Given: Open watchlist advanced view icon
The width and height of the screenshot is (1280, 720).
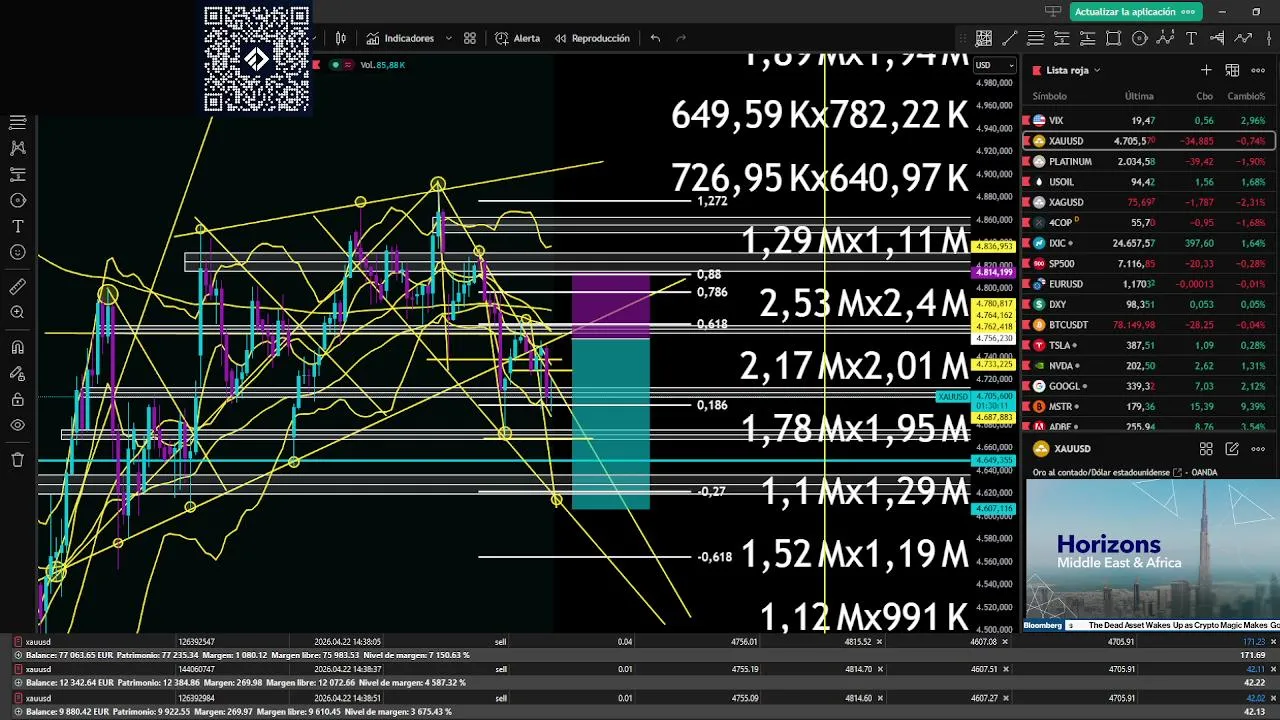Looking at the screenshot, I should point(1232,70).
